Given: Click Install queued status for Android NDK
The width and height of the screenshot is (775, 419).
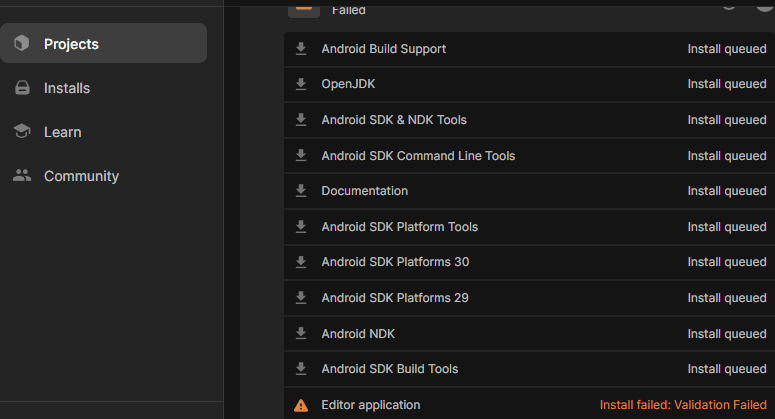Looking at the screenshot, I should [x=727, y=334].
